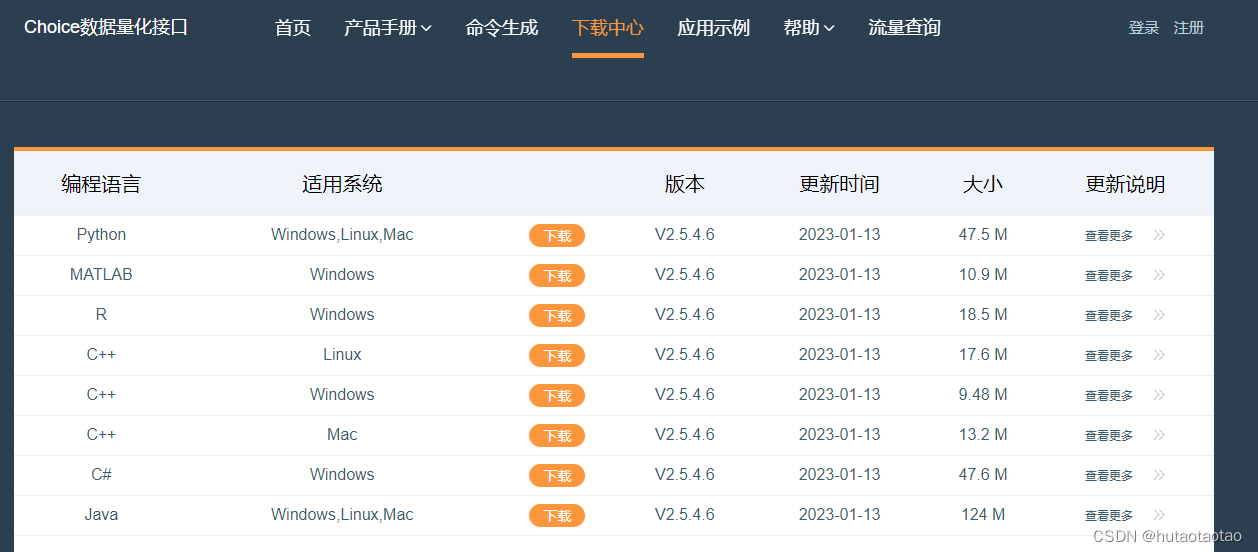The width and height of the screenshot is (1258, 552).
Task: Expand the 产品手册 dropdown menu
Action: pyautogui.click(x=388, y=28)
